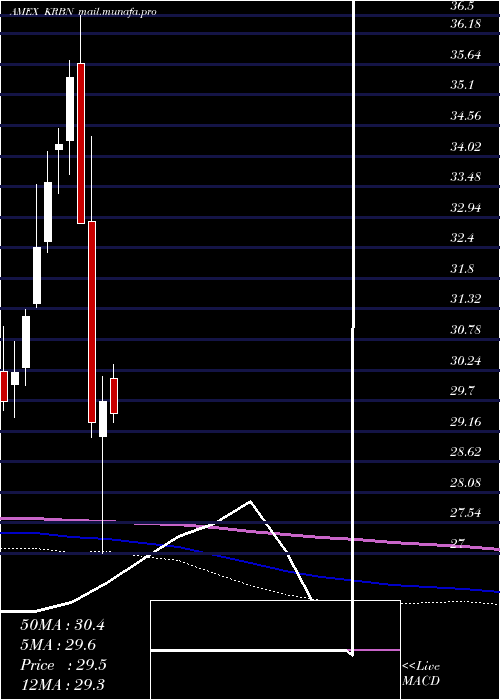Screen dimensions: 500x700
Task: Click the 50MA : 30.4 readout
Action: point(62,625)
